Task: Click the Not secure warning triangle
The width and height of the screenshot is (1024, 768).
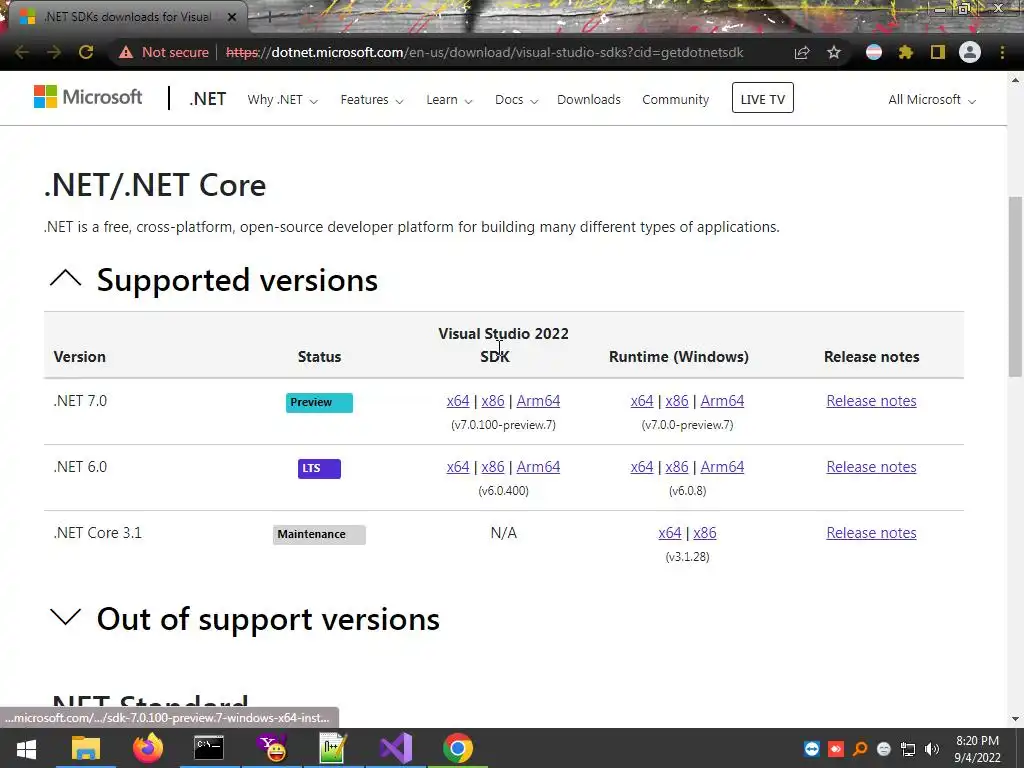Action: 126,52
